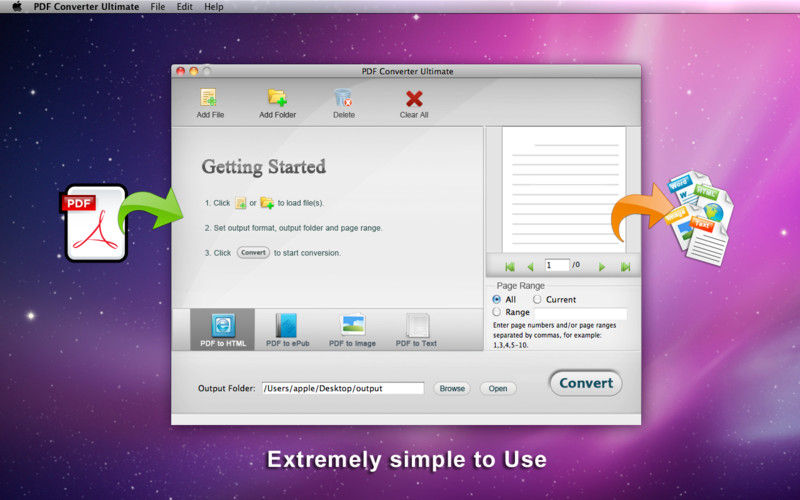Open the Edit menu
800x500 pixels.
tap(185, 7)
